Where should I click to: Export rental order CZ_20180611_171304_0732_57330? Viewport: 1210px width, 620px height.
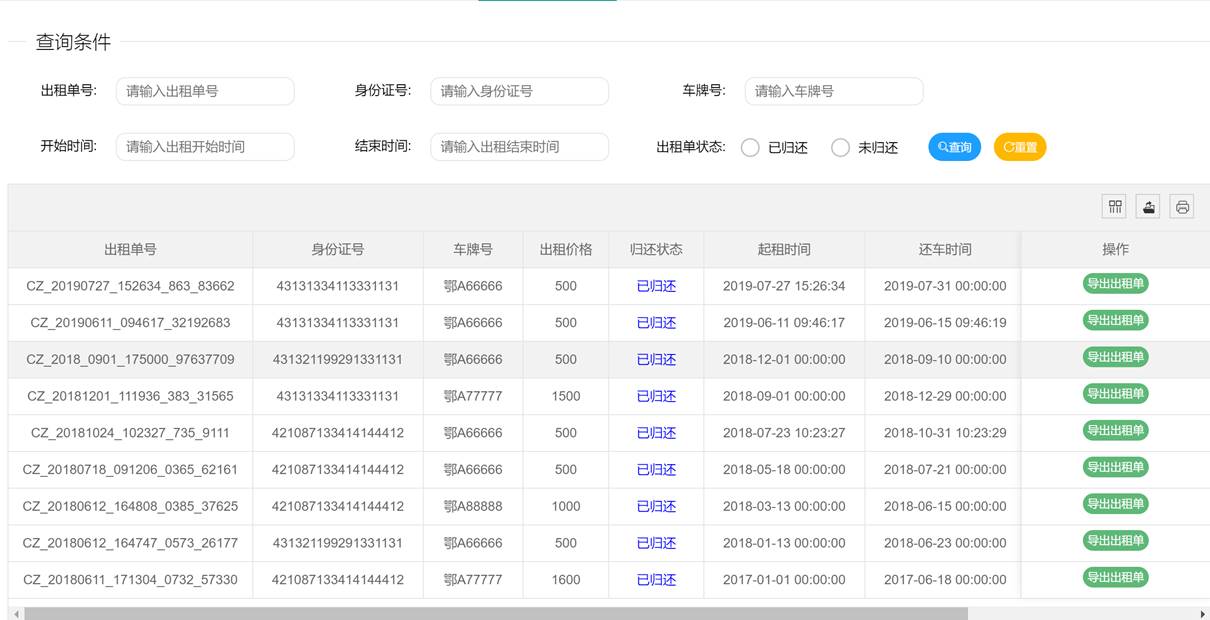[1115, 577]
